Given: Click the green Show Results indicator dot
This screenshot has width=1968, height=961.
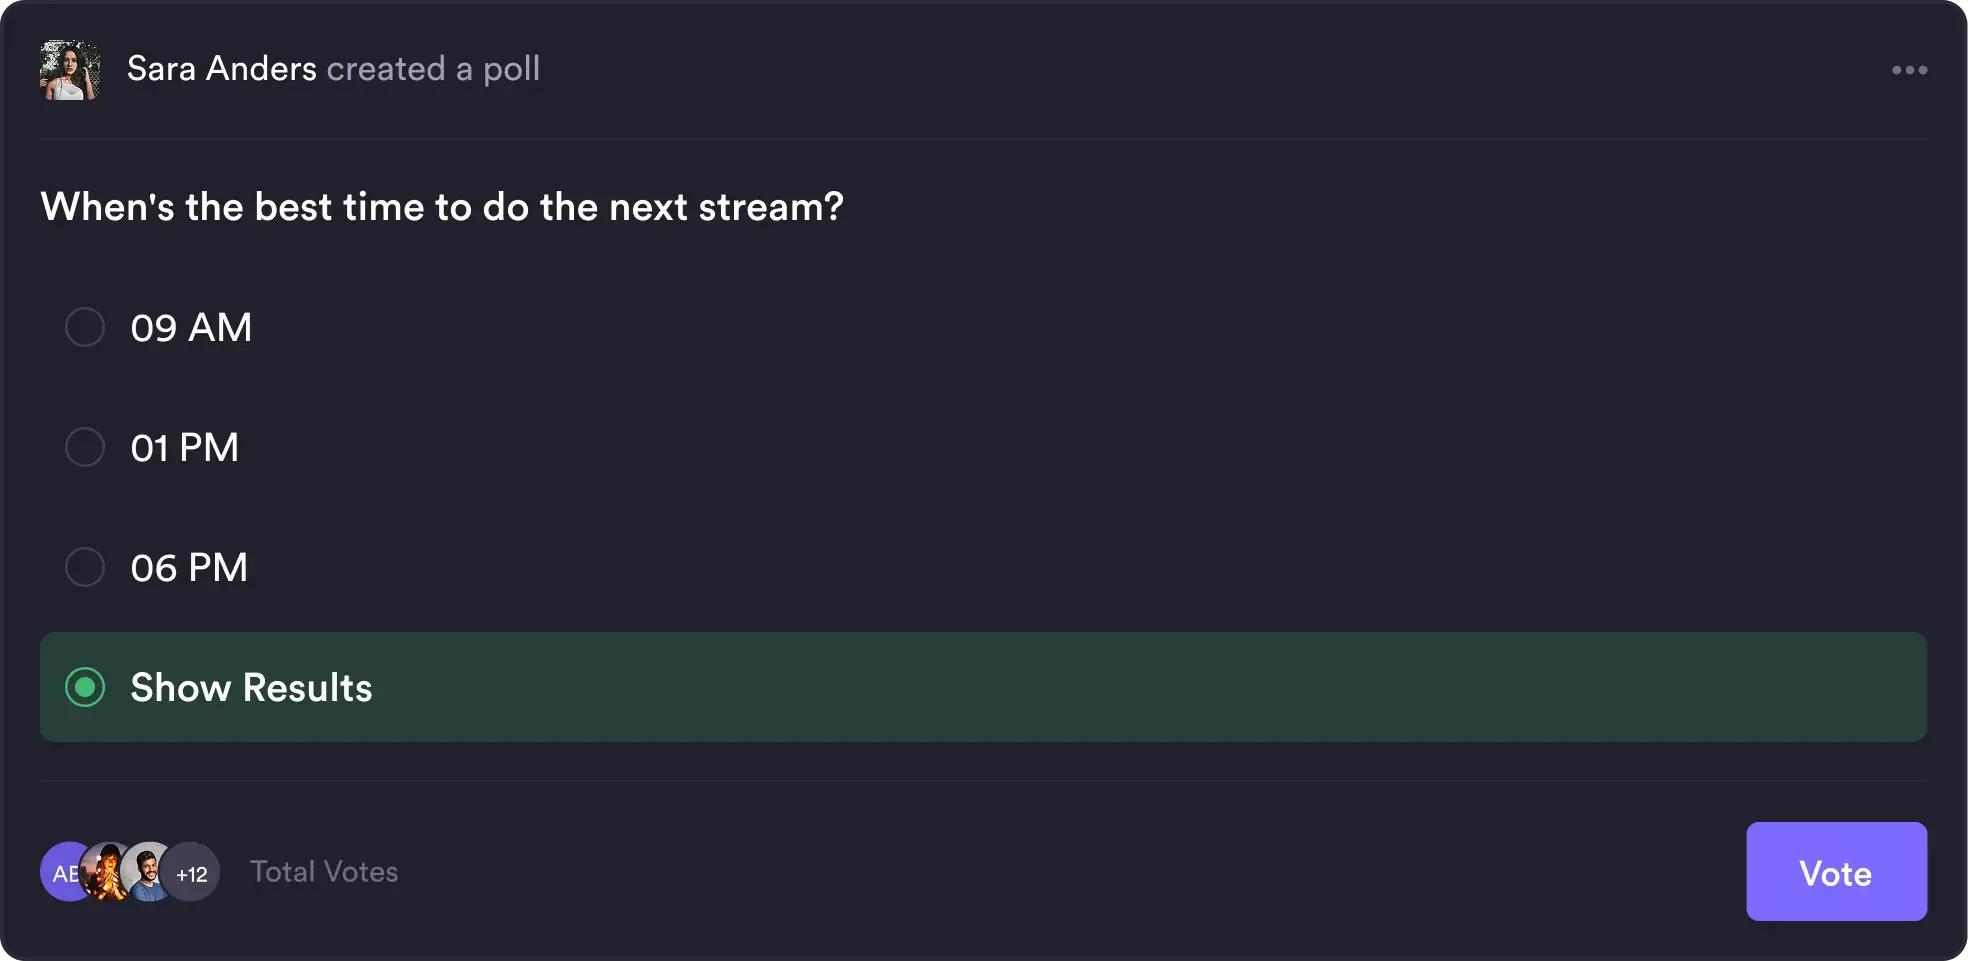Looking at the screenshot, I should click(86, 687).
